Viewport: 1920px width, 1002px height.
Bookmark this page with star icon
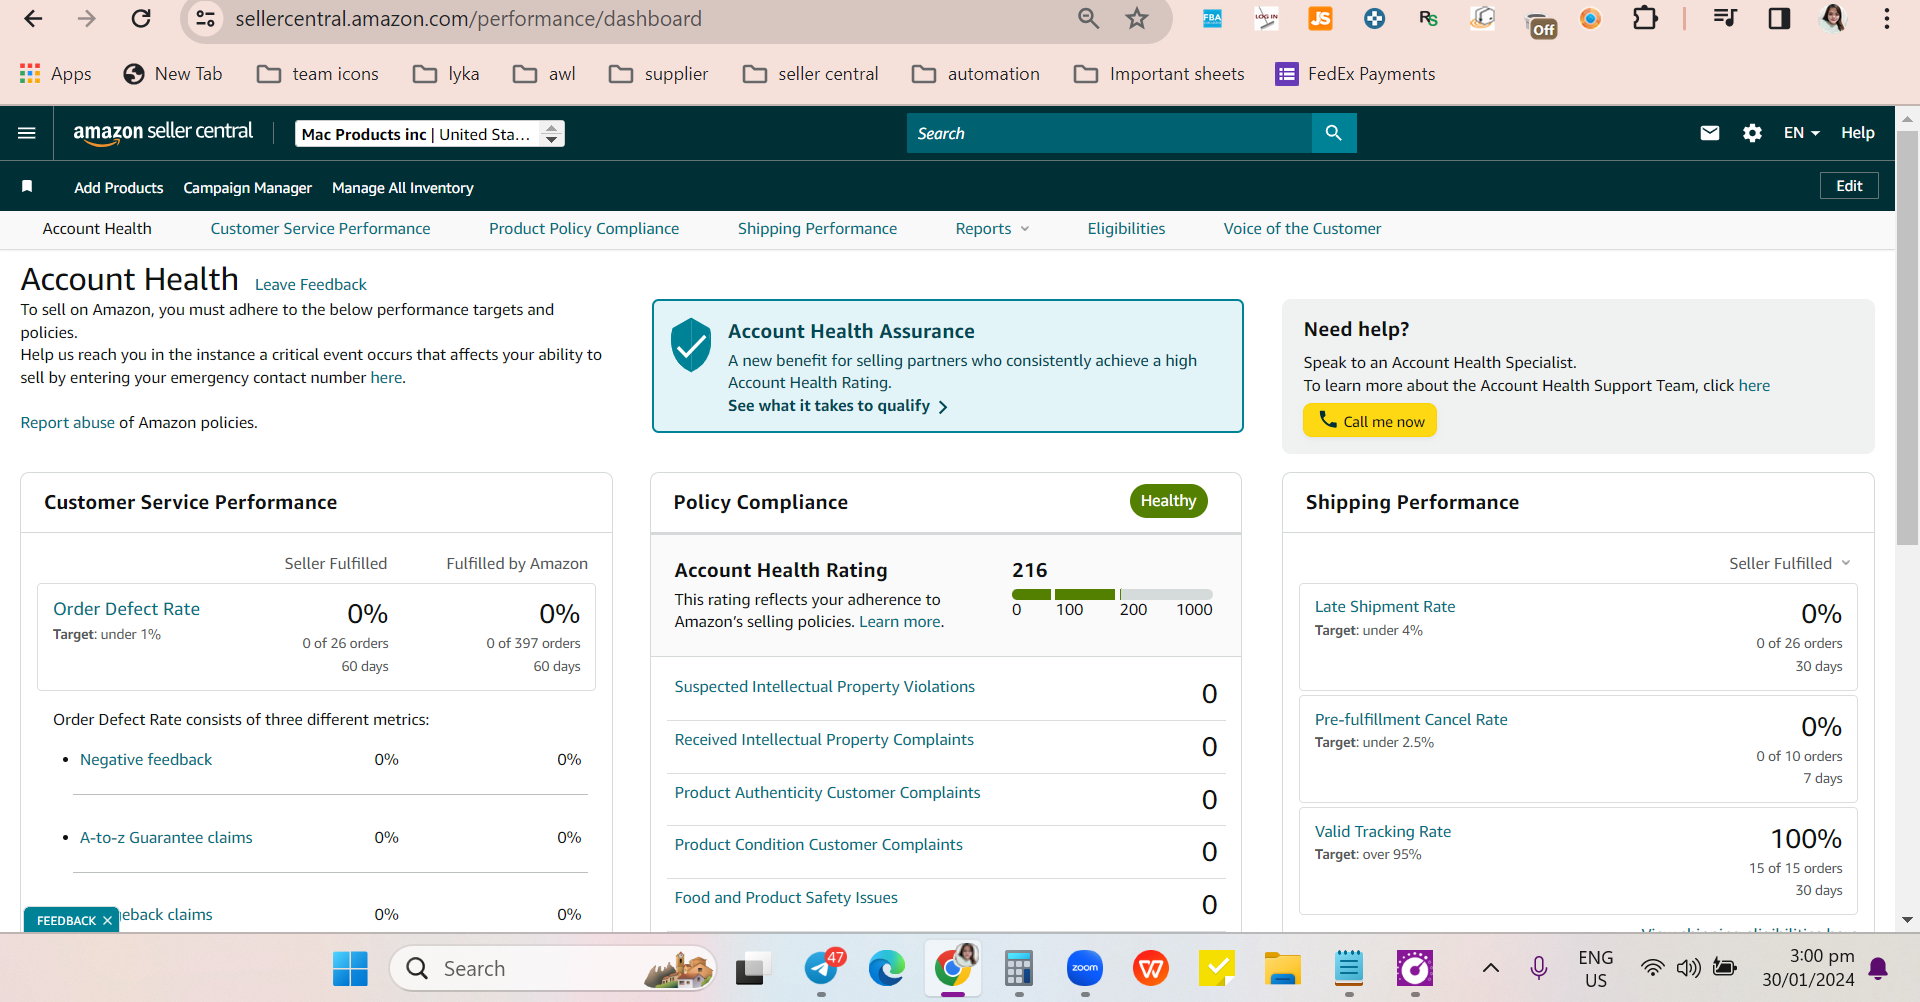(x=1137, y=19)
